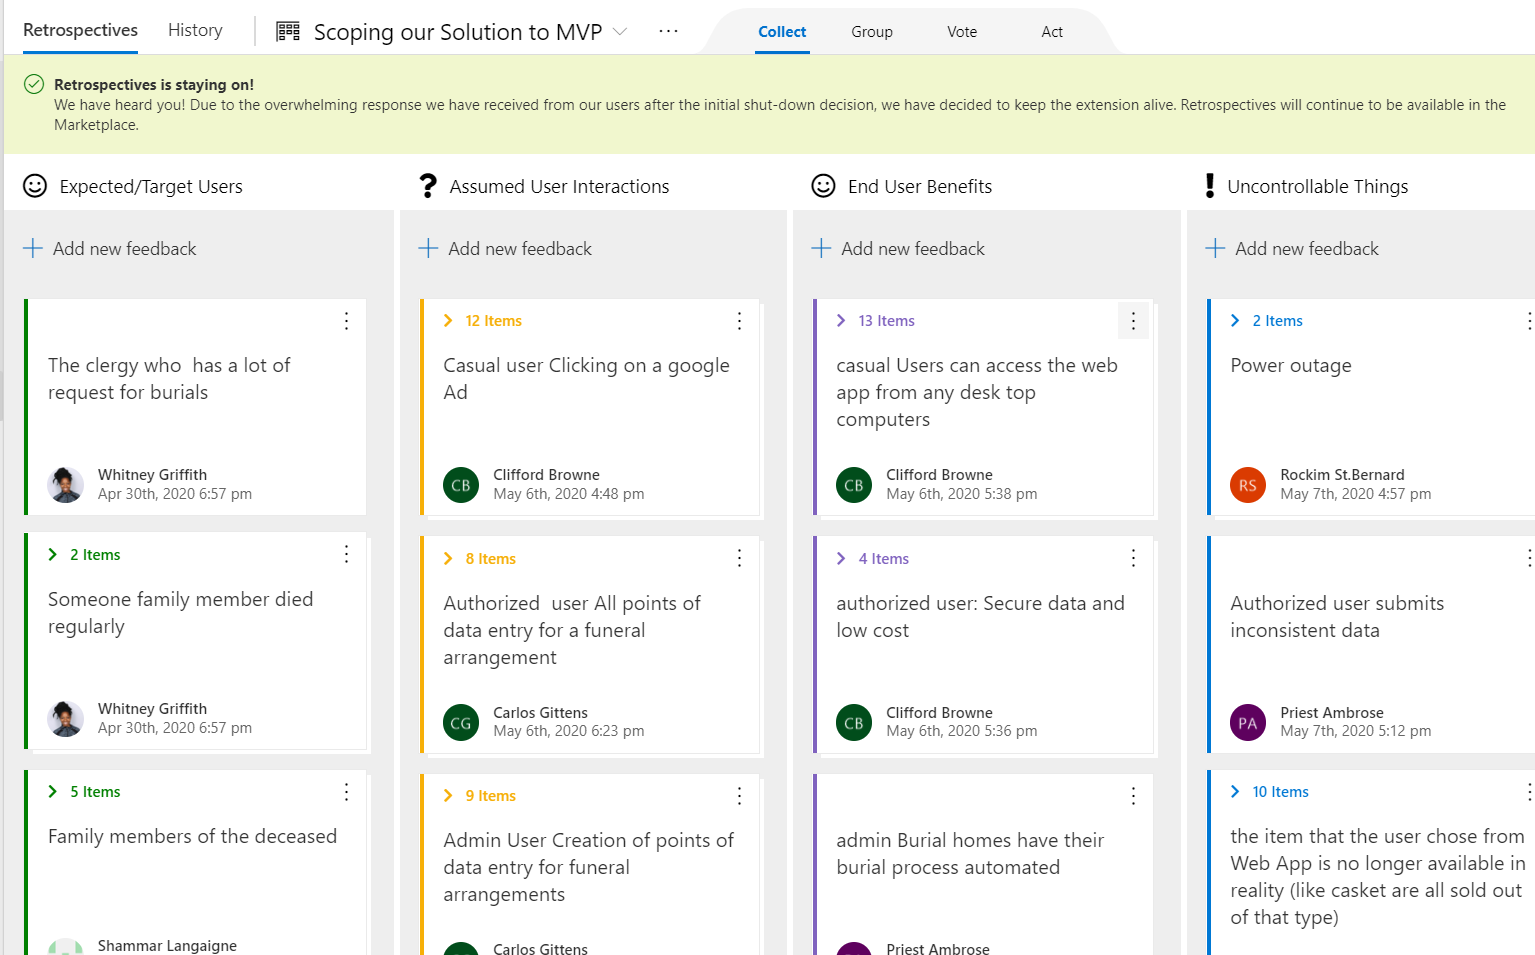Image resolution: width=1535 pixels, height=955 pixels.
Task: Add new feedback under Uncontrollable Things
Action: 1292,248
